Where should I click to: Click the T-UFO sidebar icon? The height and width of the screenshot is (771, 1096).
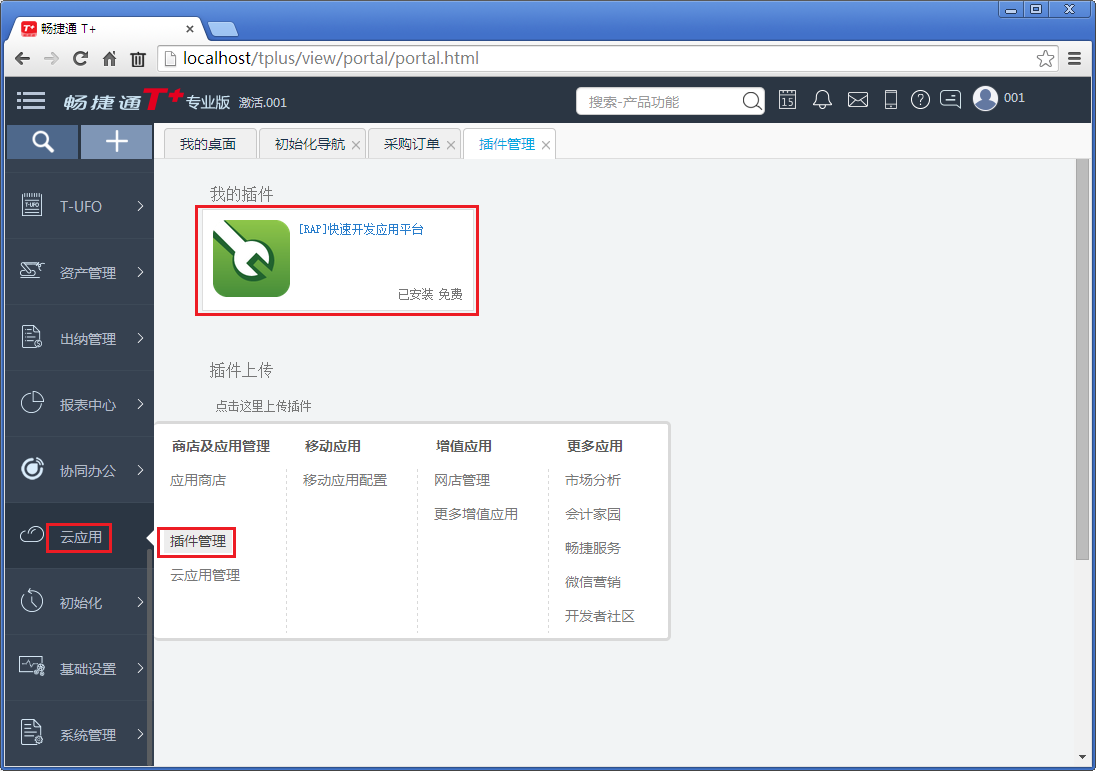click(x=32, y=206)
